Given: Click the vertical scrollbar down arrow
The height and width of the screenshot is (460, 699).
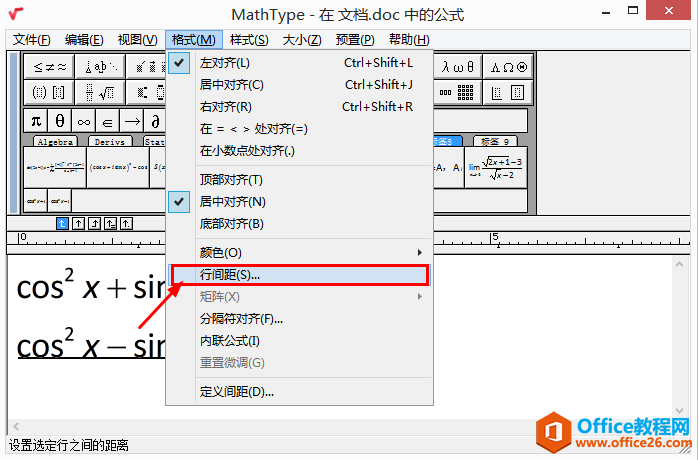Looking at the screenshot, I should [679, 411].
